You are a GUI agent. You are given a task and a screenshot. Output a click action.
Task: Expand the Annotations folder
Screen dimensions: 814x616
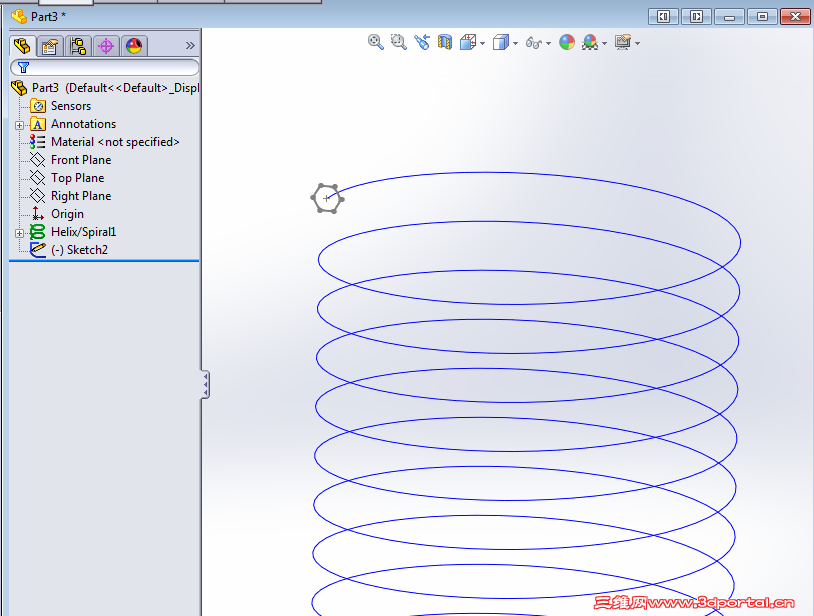pos(19,125)
